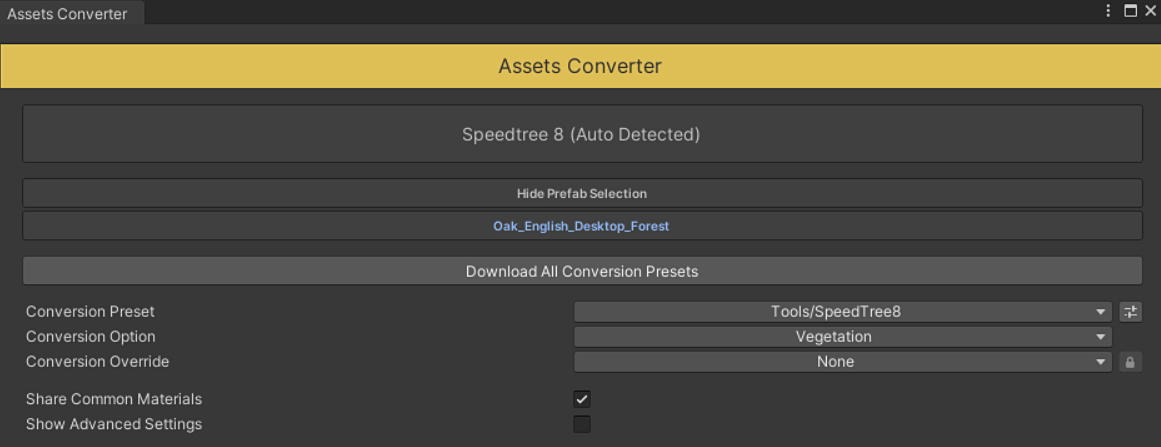The width and height of the screenshot is (1161, 447).
Task: Click the lock icon beside Conversion Override
Action: (x=1130, y=362)
